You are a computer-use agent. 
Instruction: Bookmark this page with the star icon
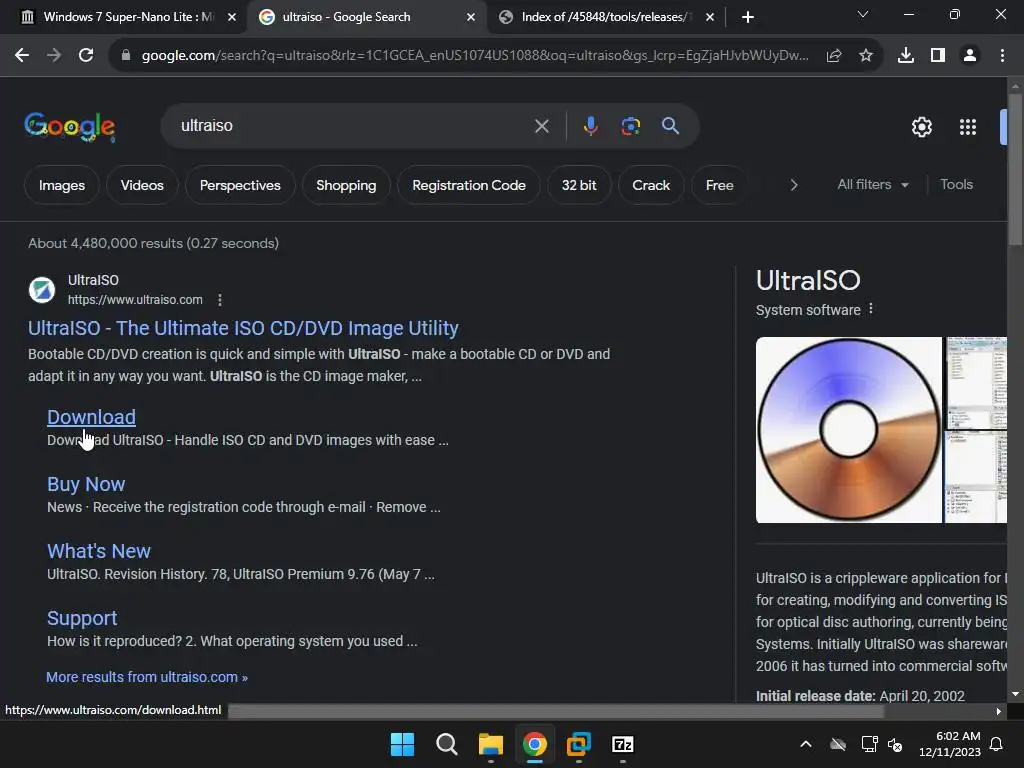[x=866, y=56]
